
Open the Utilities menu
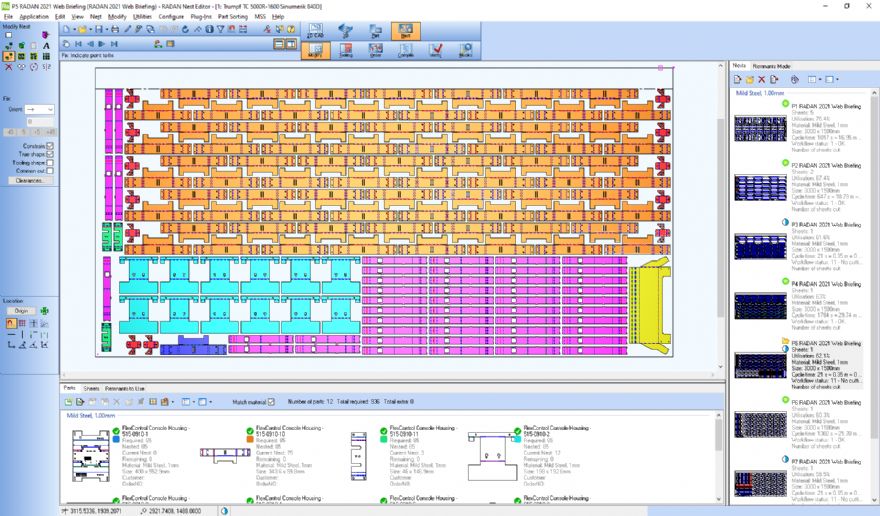[142, 17]
